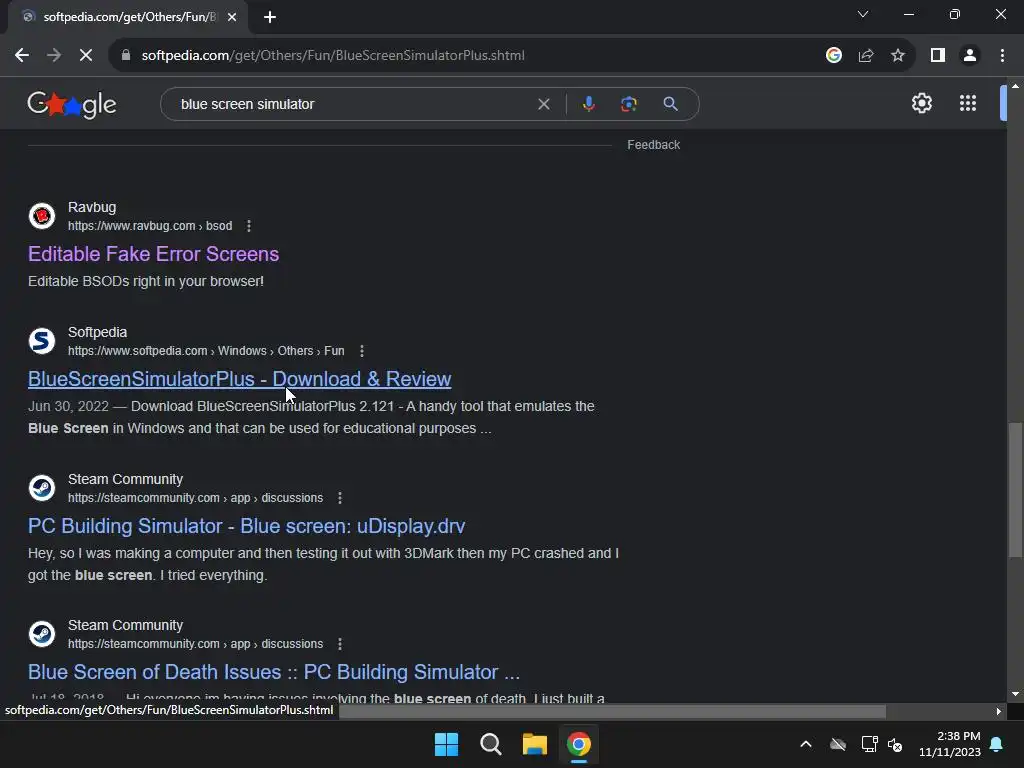Screen dimensions: 1024x768
Task: Click the Softpedia site favicon
Action: 42,341
